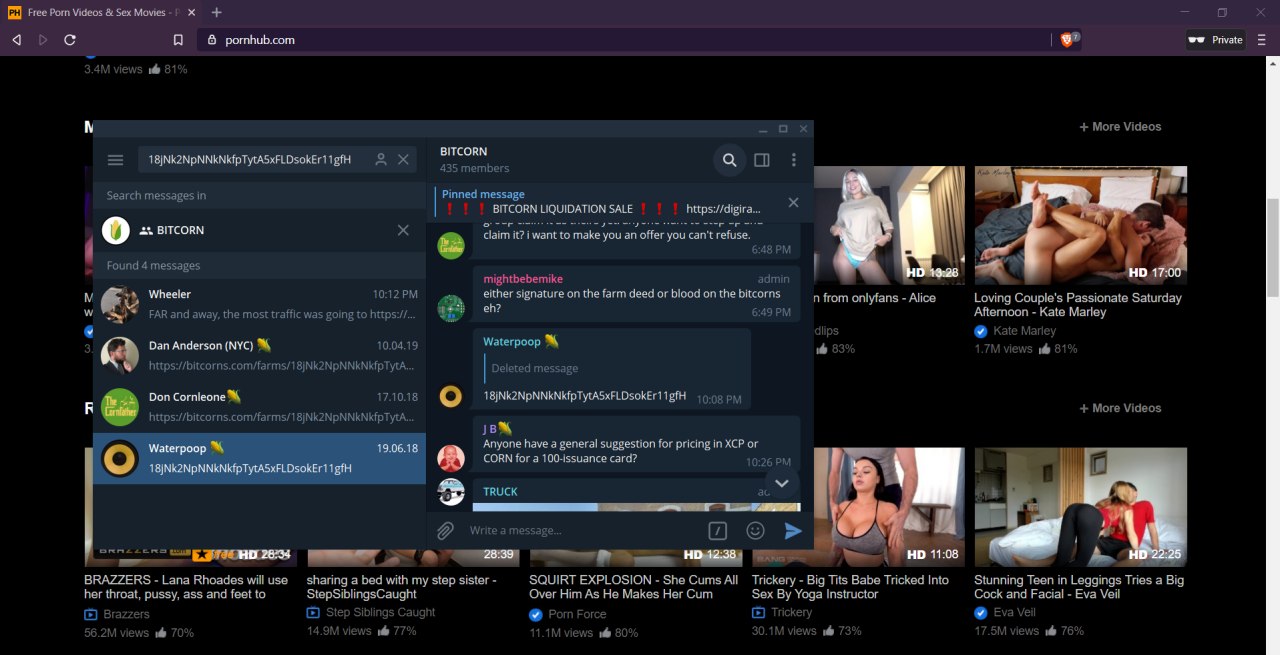This screenshot has height=655, width=1280.
Task: Click the '435 members' subtitle
Action: click(x=474, y=168)
